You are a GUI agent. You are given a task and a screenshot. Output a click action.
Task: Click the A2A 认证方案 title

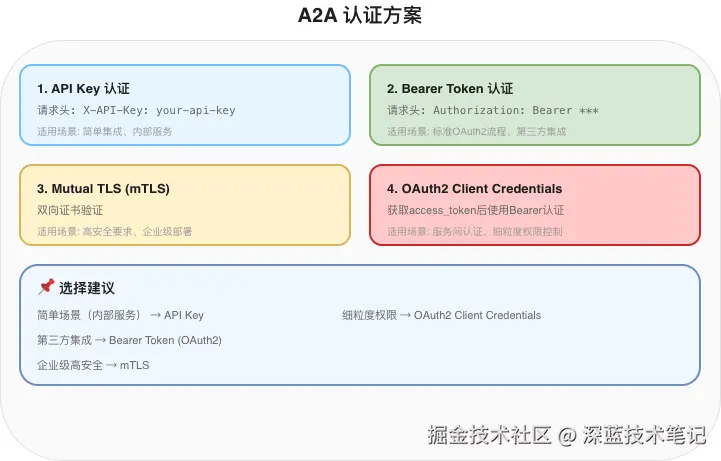click(360, 17)
